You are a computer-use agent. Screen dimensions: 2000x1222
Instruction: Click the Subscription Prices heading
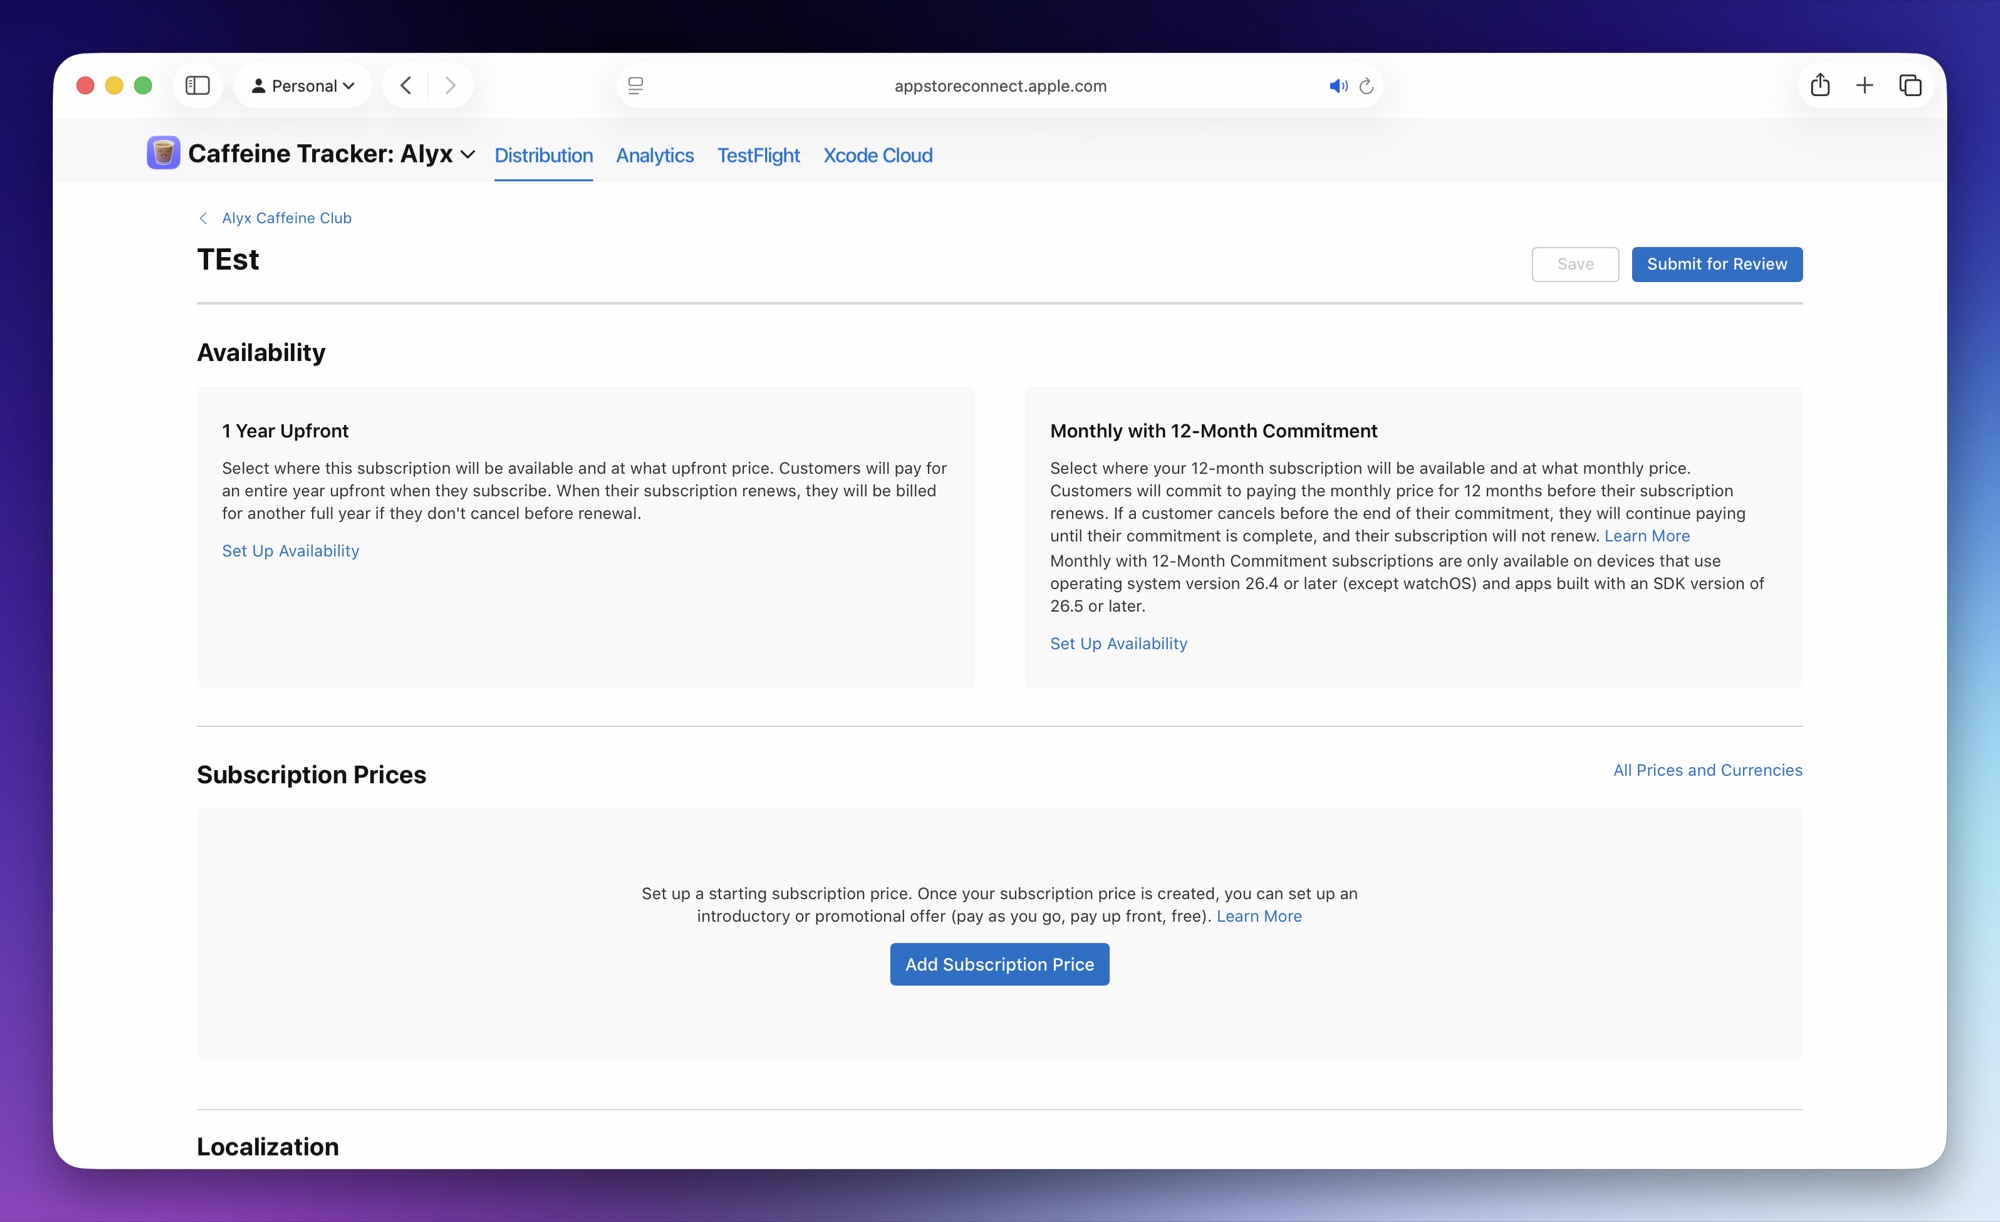pos(311,774)
